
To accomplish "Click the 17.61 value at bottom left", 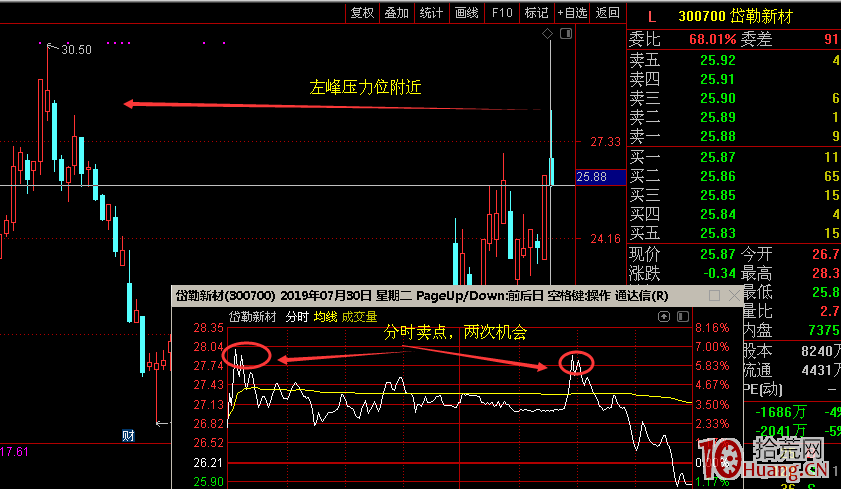I will click(x=14, y=452).
